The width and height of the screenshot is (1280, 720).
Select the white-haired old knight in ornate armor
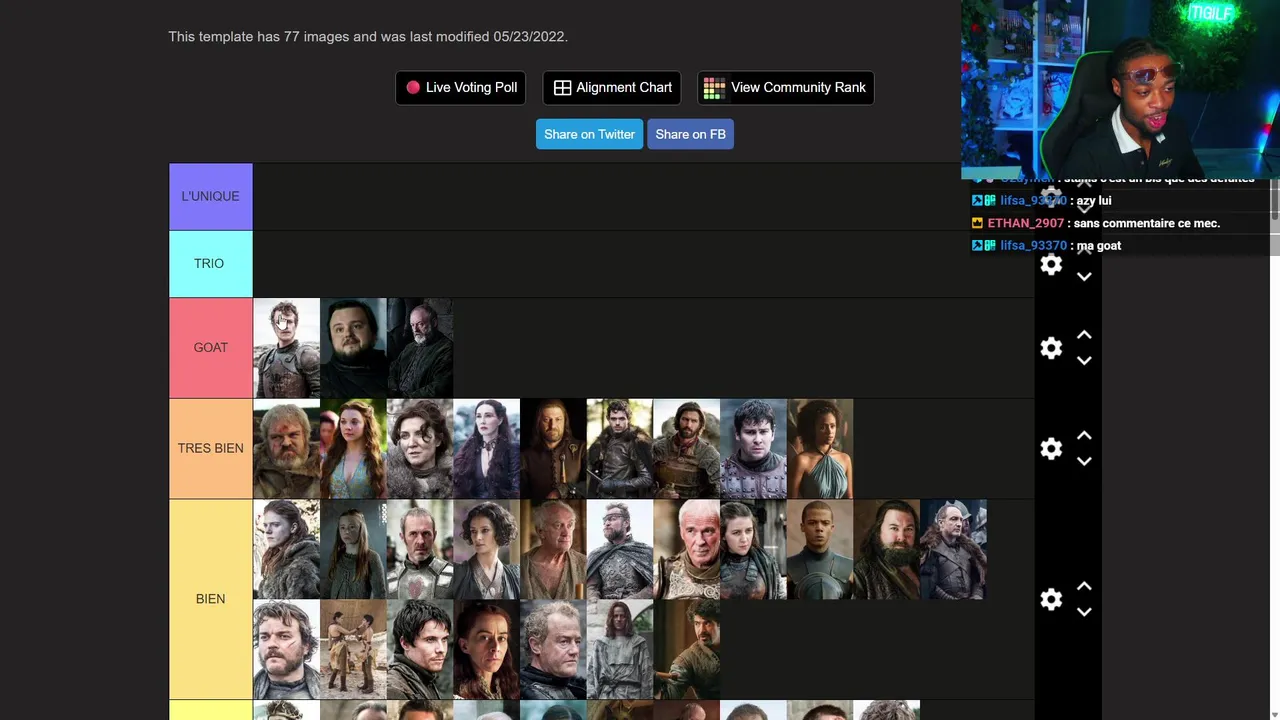(686, 549)
